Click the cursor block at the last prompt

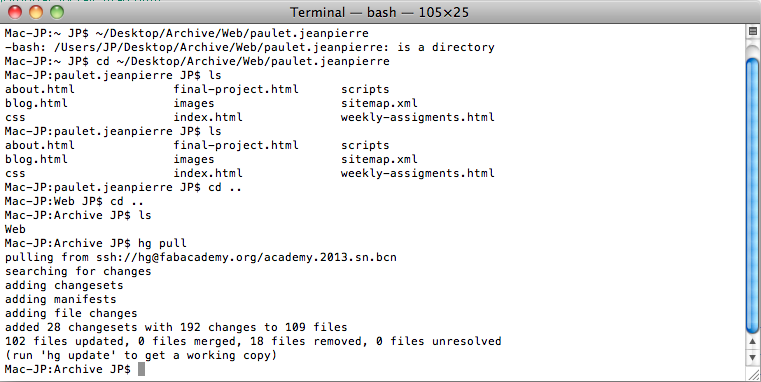point(141,369)
